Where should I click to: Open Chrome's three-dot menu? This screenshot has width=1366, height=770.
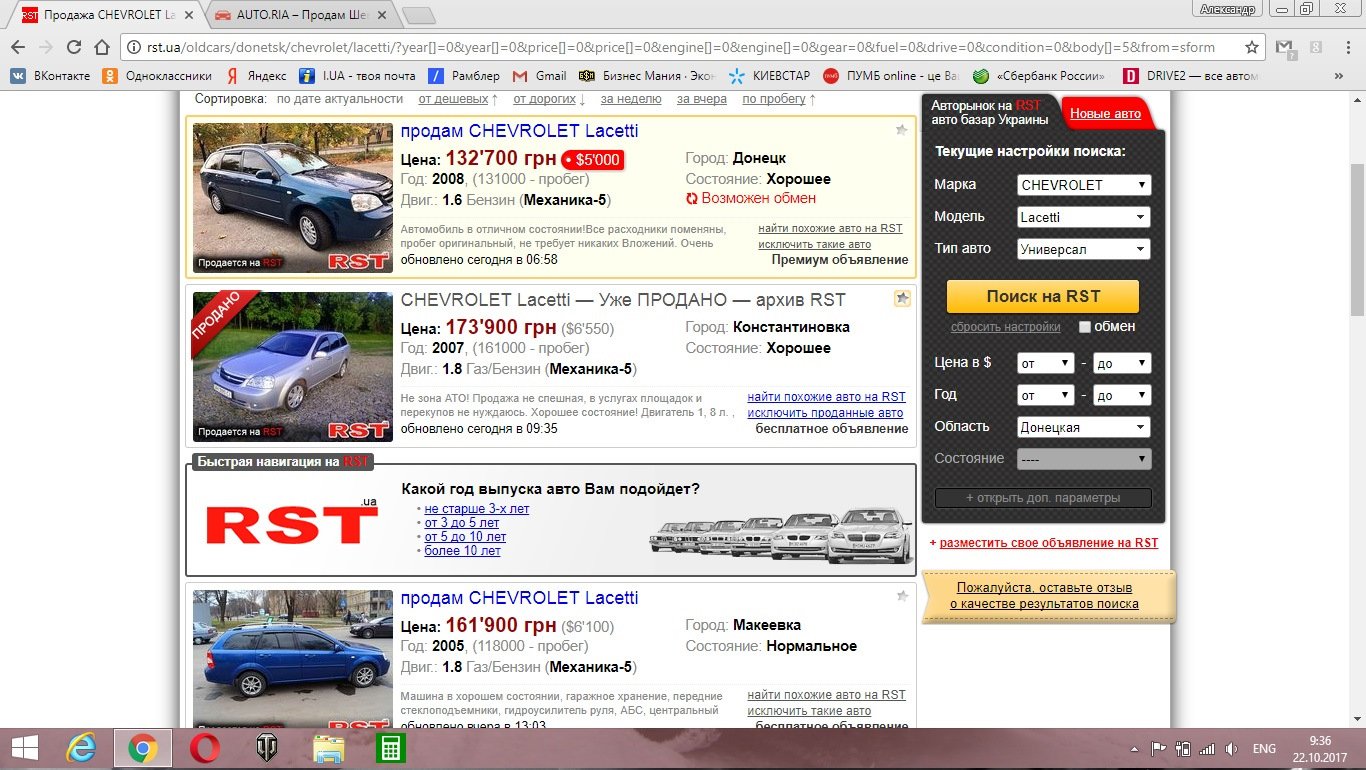point(1349,47)
